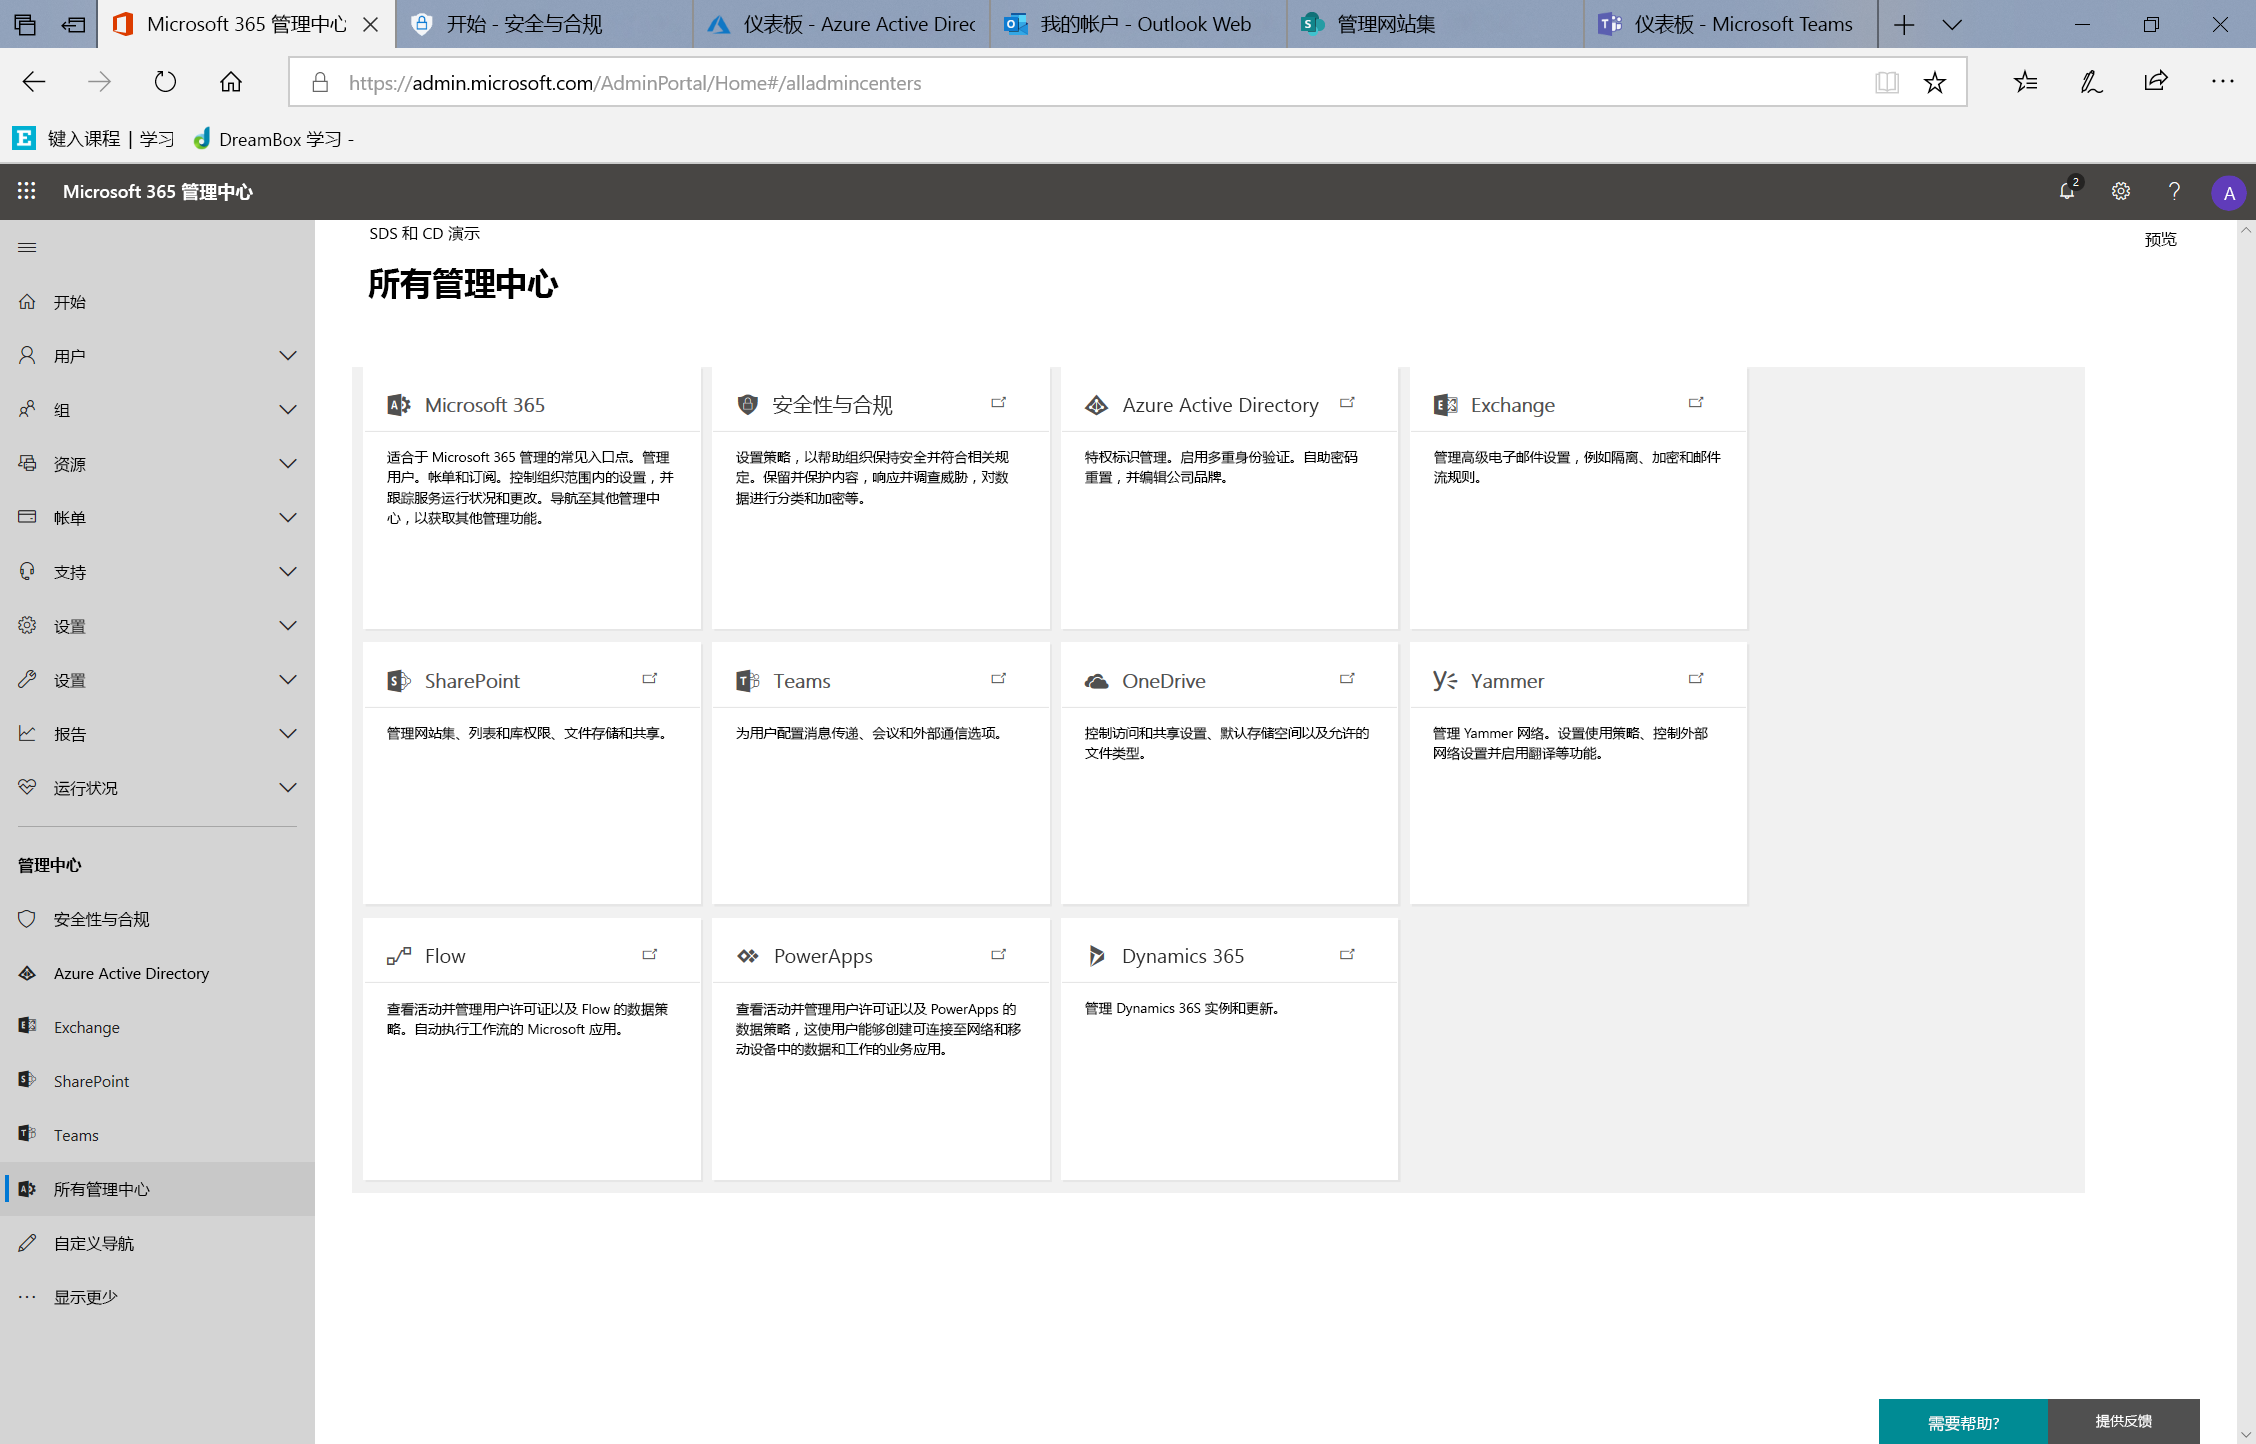Screen dimensions: 2256x1444
Task: Open the app launcher waffle icon
Action: tap(27, 191)
